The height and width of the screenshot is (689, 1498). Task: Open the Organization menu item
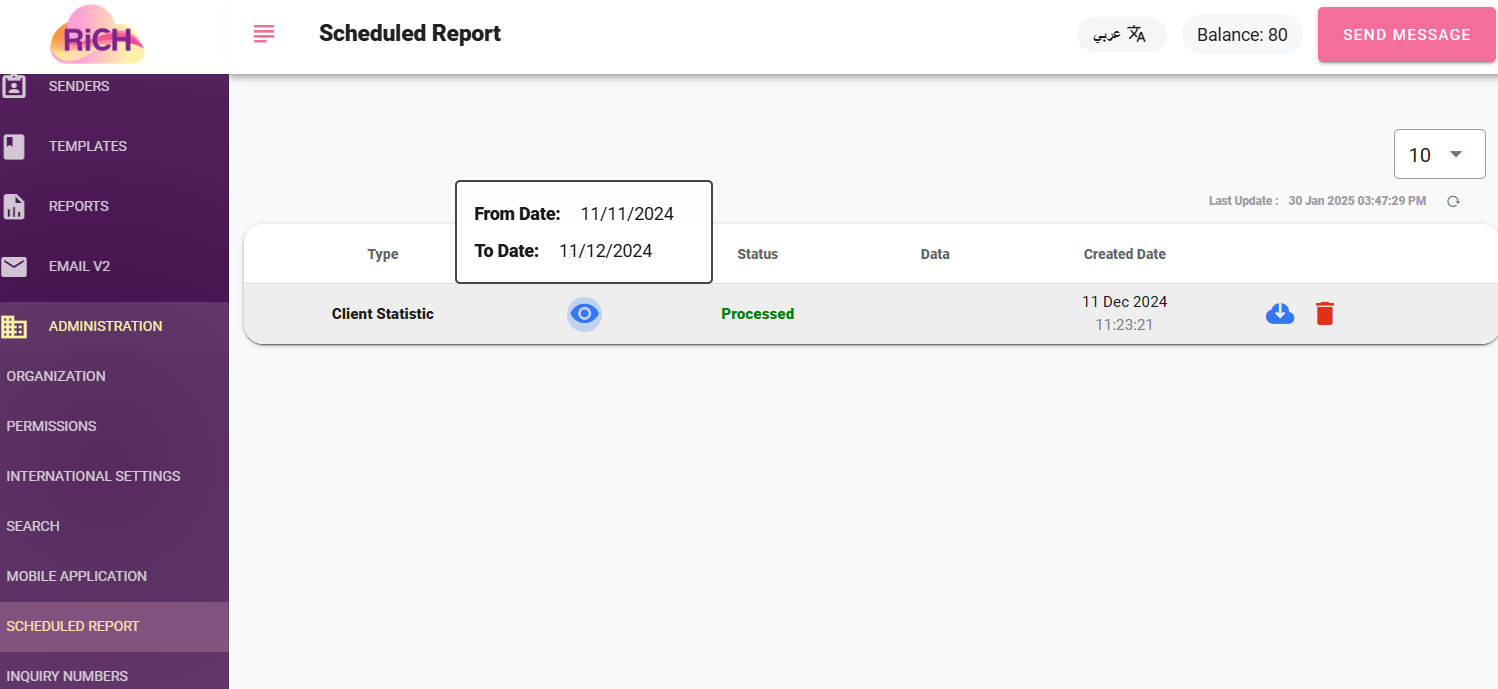(x=56, y=376)
